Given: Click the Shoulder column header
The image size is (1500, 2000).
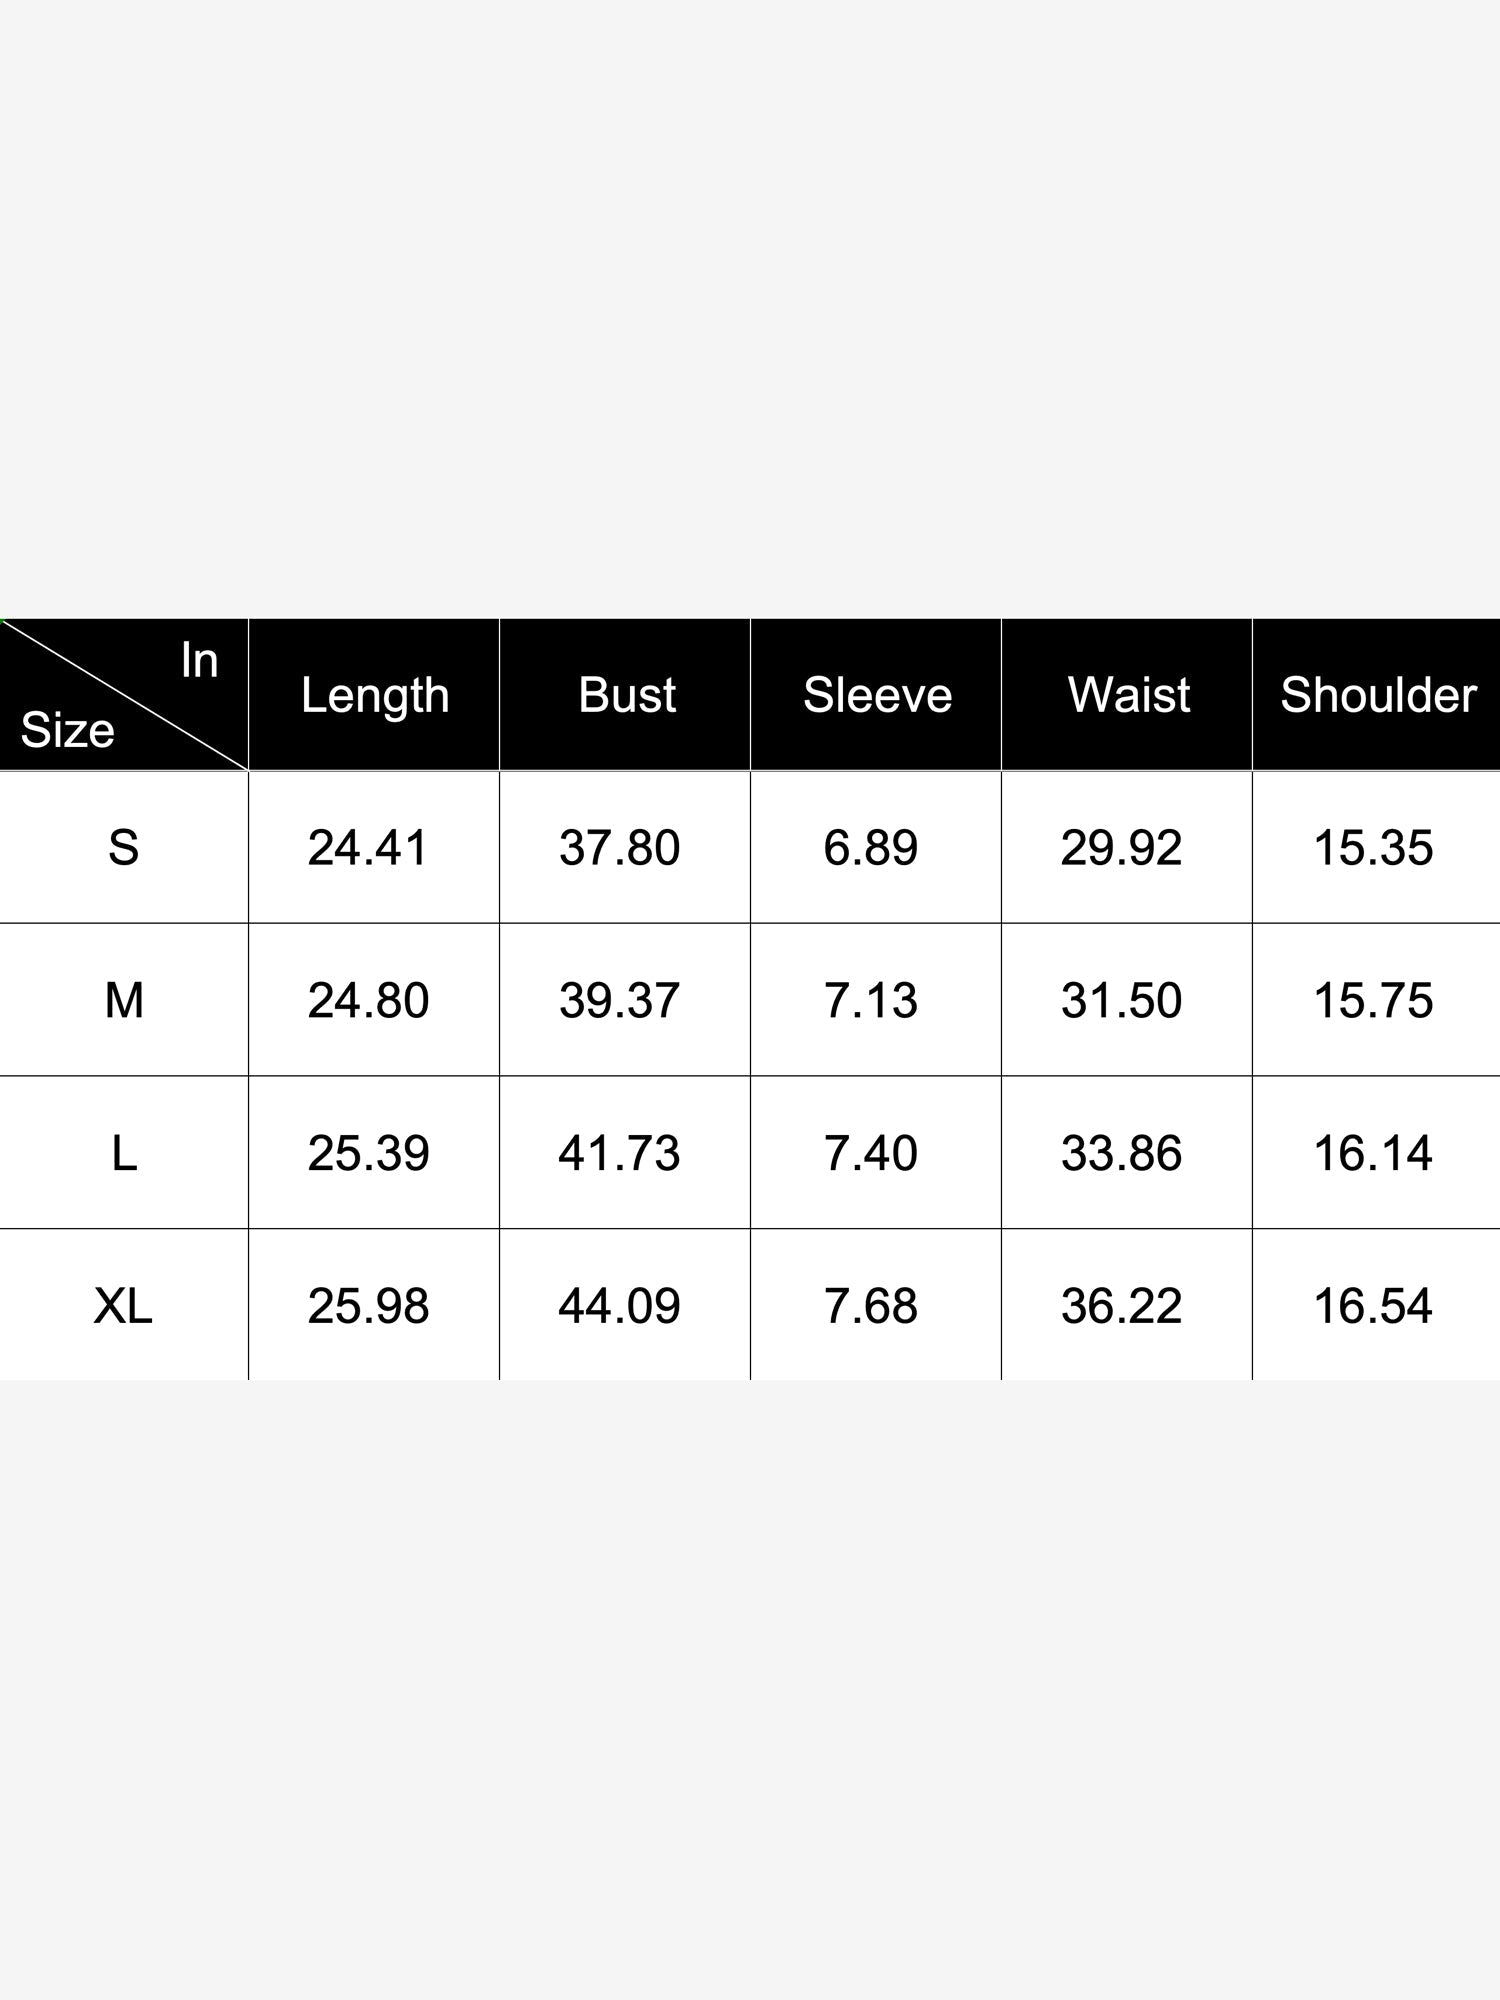Looking at the screenshot, I should [x=1378, y=695].
